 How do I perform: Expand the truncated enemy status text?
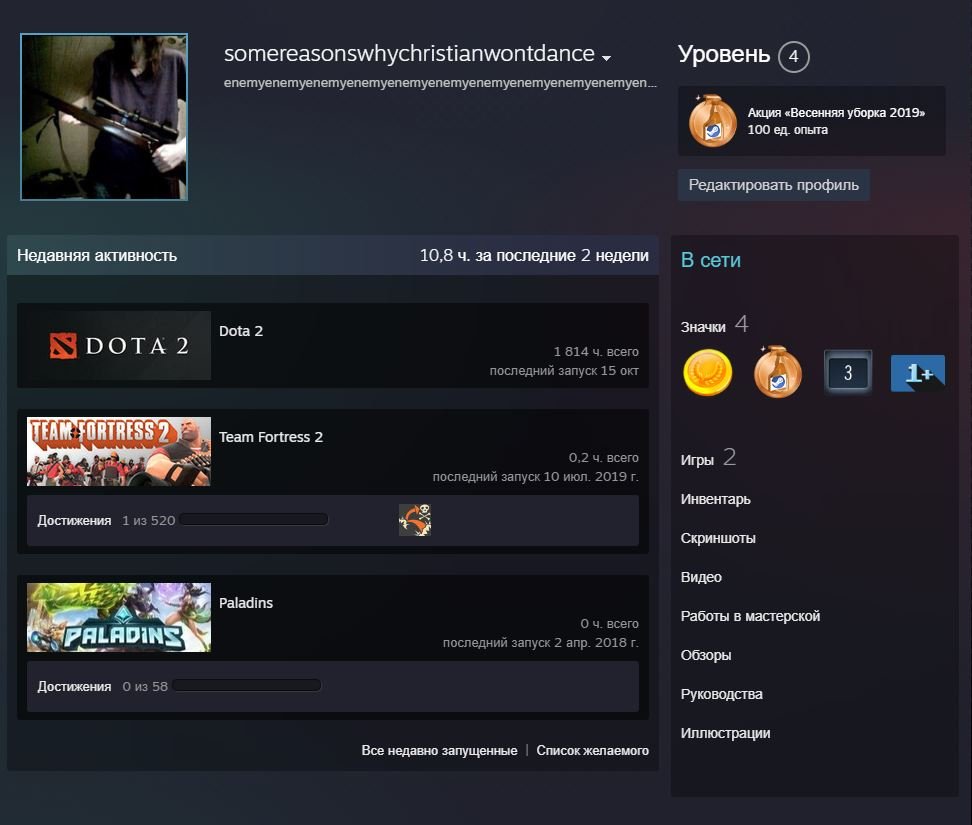[x=440, y=84]
